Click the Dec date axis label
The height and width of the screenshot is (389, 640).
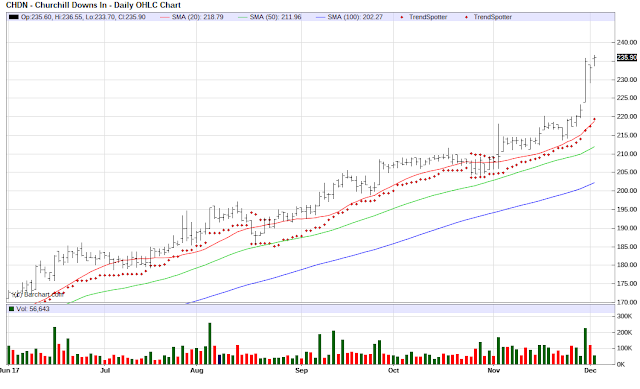pyautogui.click(x=590, y=371)
